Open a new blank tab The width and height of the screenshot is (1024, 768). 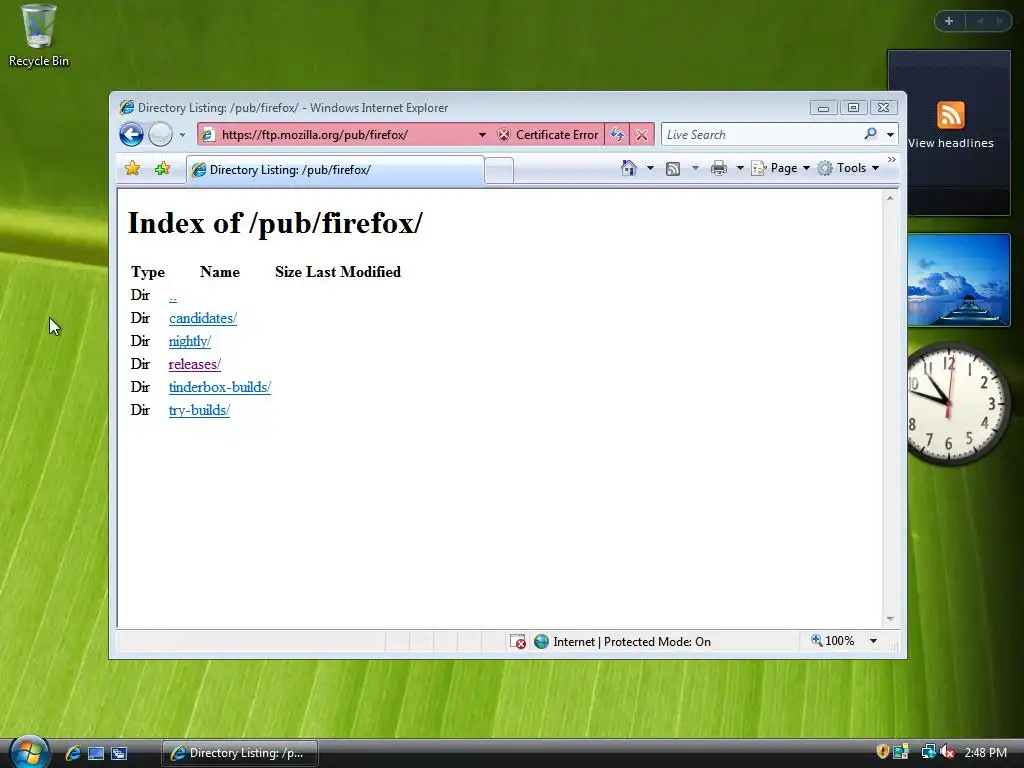pos(499,170)
